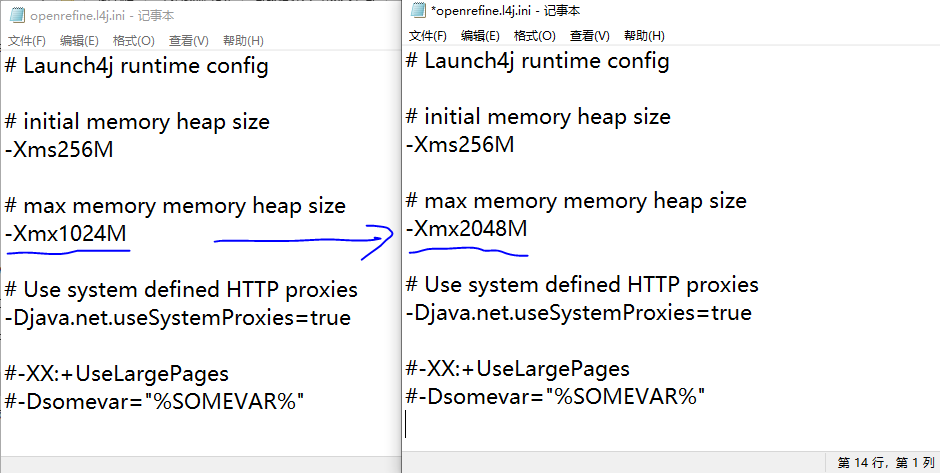Open 查看(V) menu in the left Notepad window
940x473 pixels.
[x=189, y=41]
